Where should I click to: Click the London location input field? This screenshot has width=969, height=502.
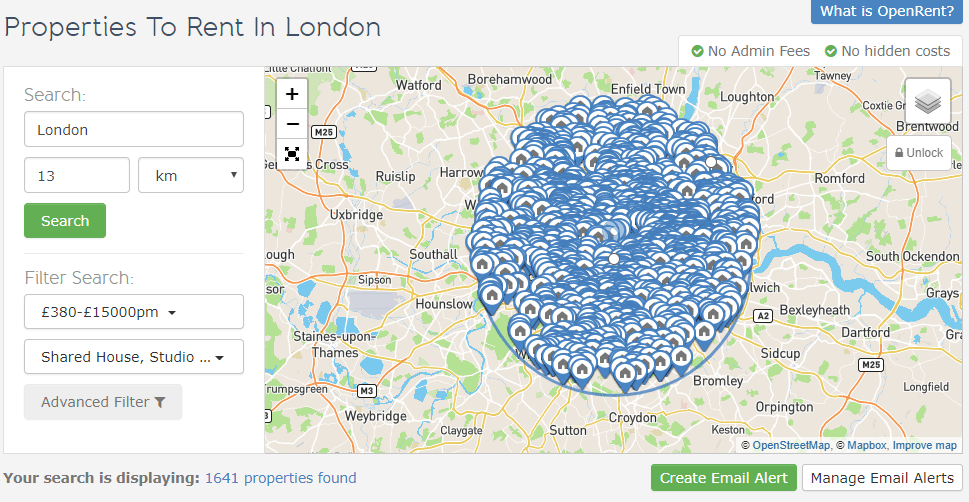(x=133, y=130)
